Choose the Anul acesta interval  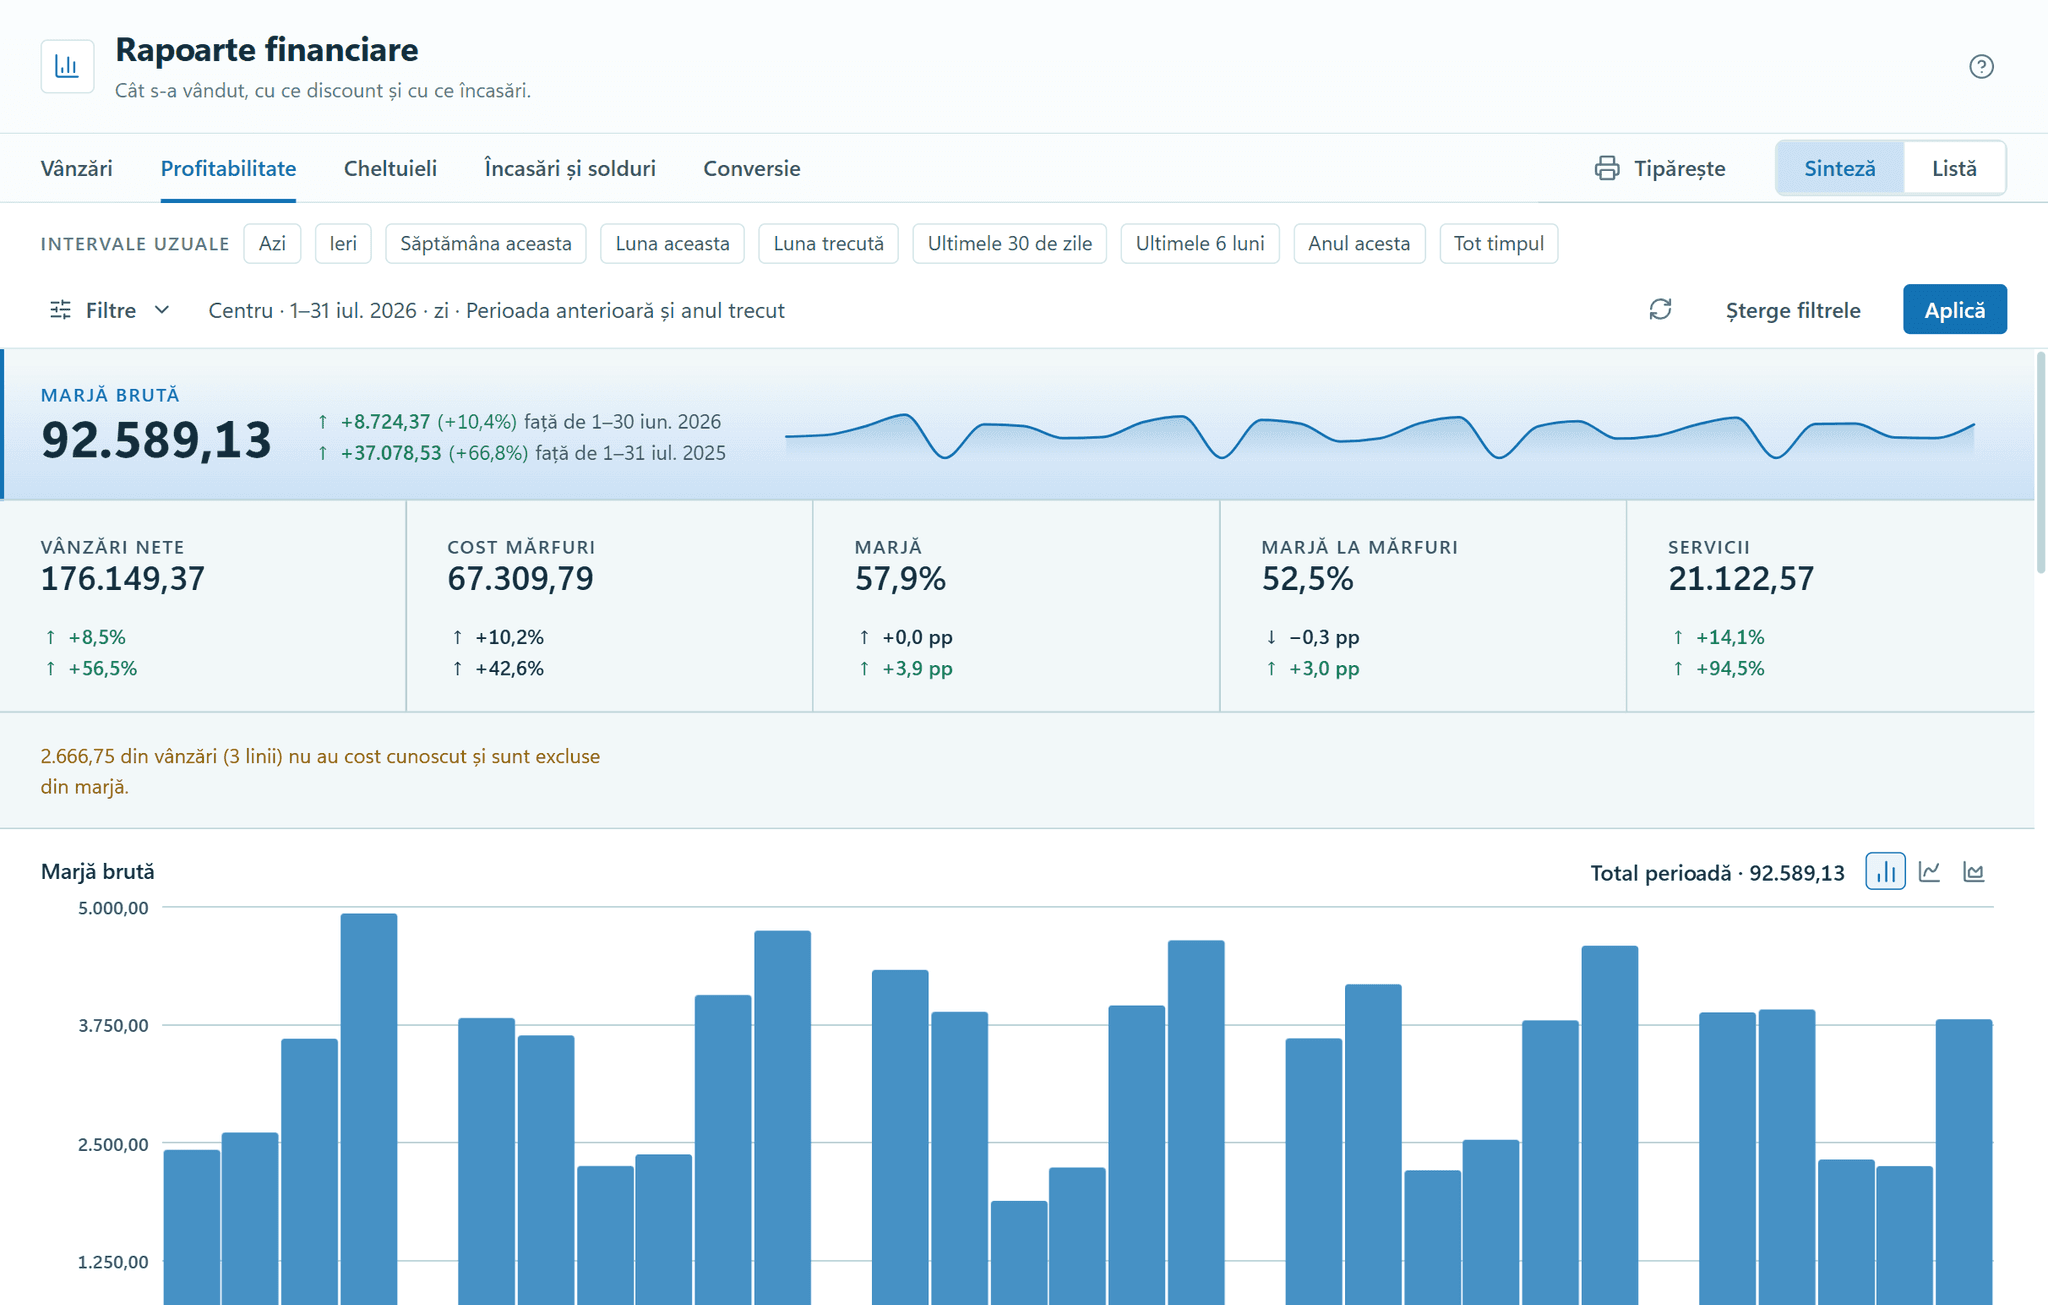pyautogui.click(x=1359, y=243)
